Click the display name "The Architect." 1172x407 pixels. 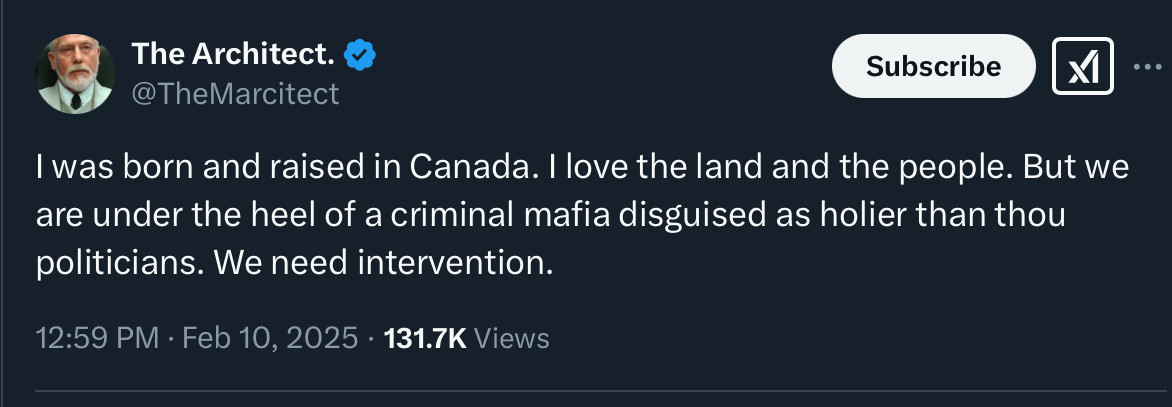pyautogui.click(x=233, y=56)
